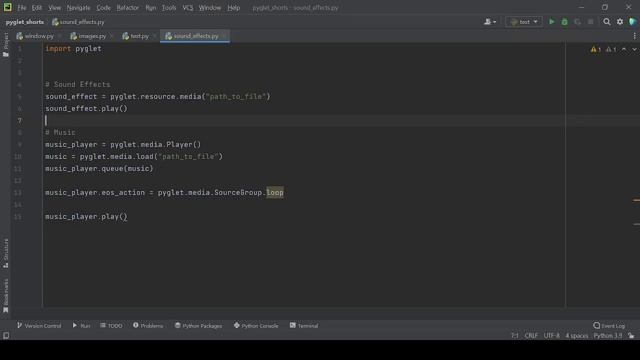Screen dimensions: 640x360
Task: Open the Navigate menu
Action: click(78, 7)
